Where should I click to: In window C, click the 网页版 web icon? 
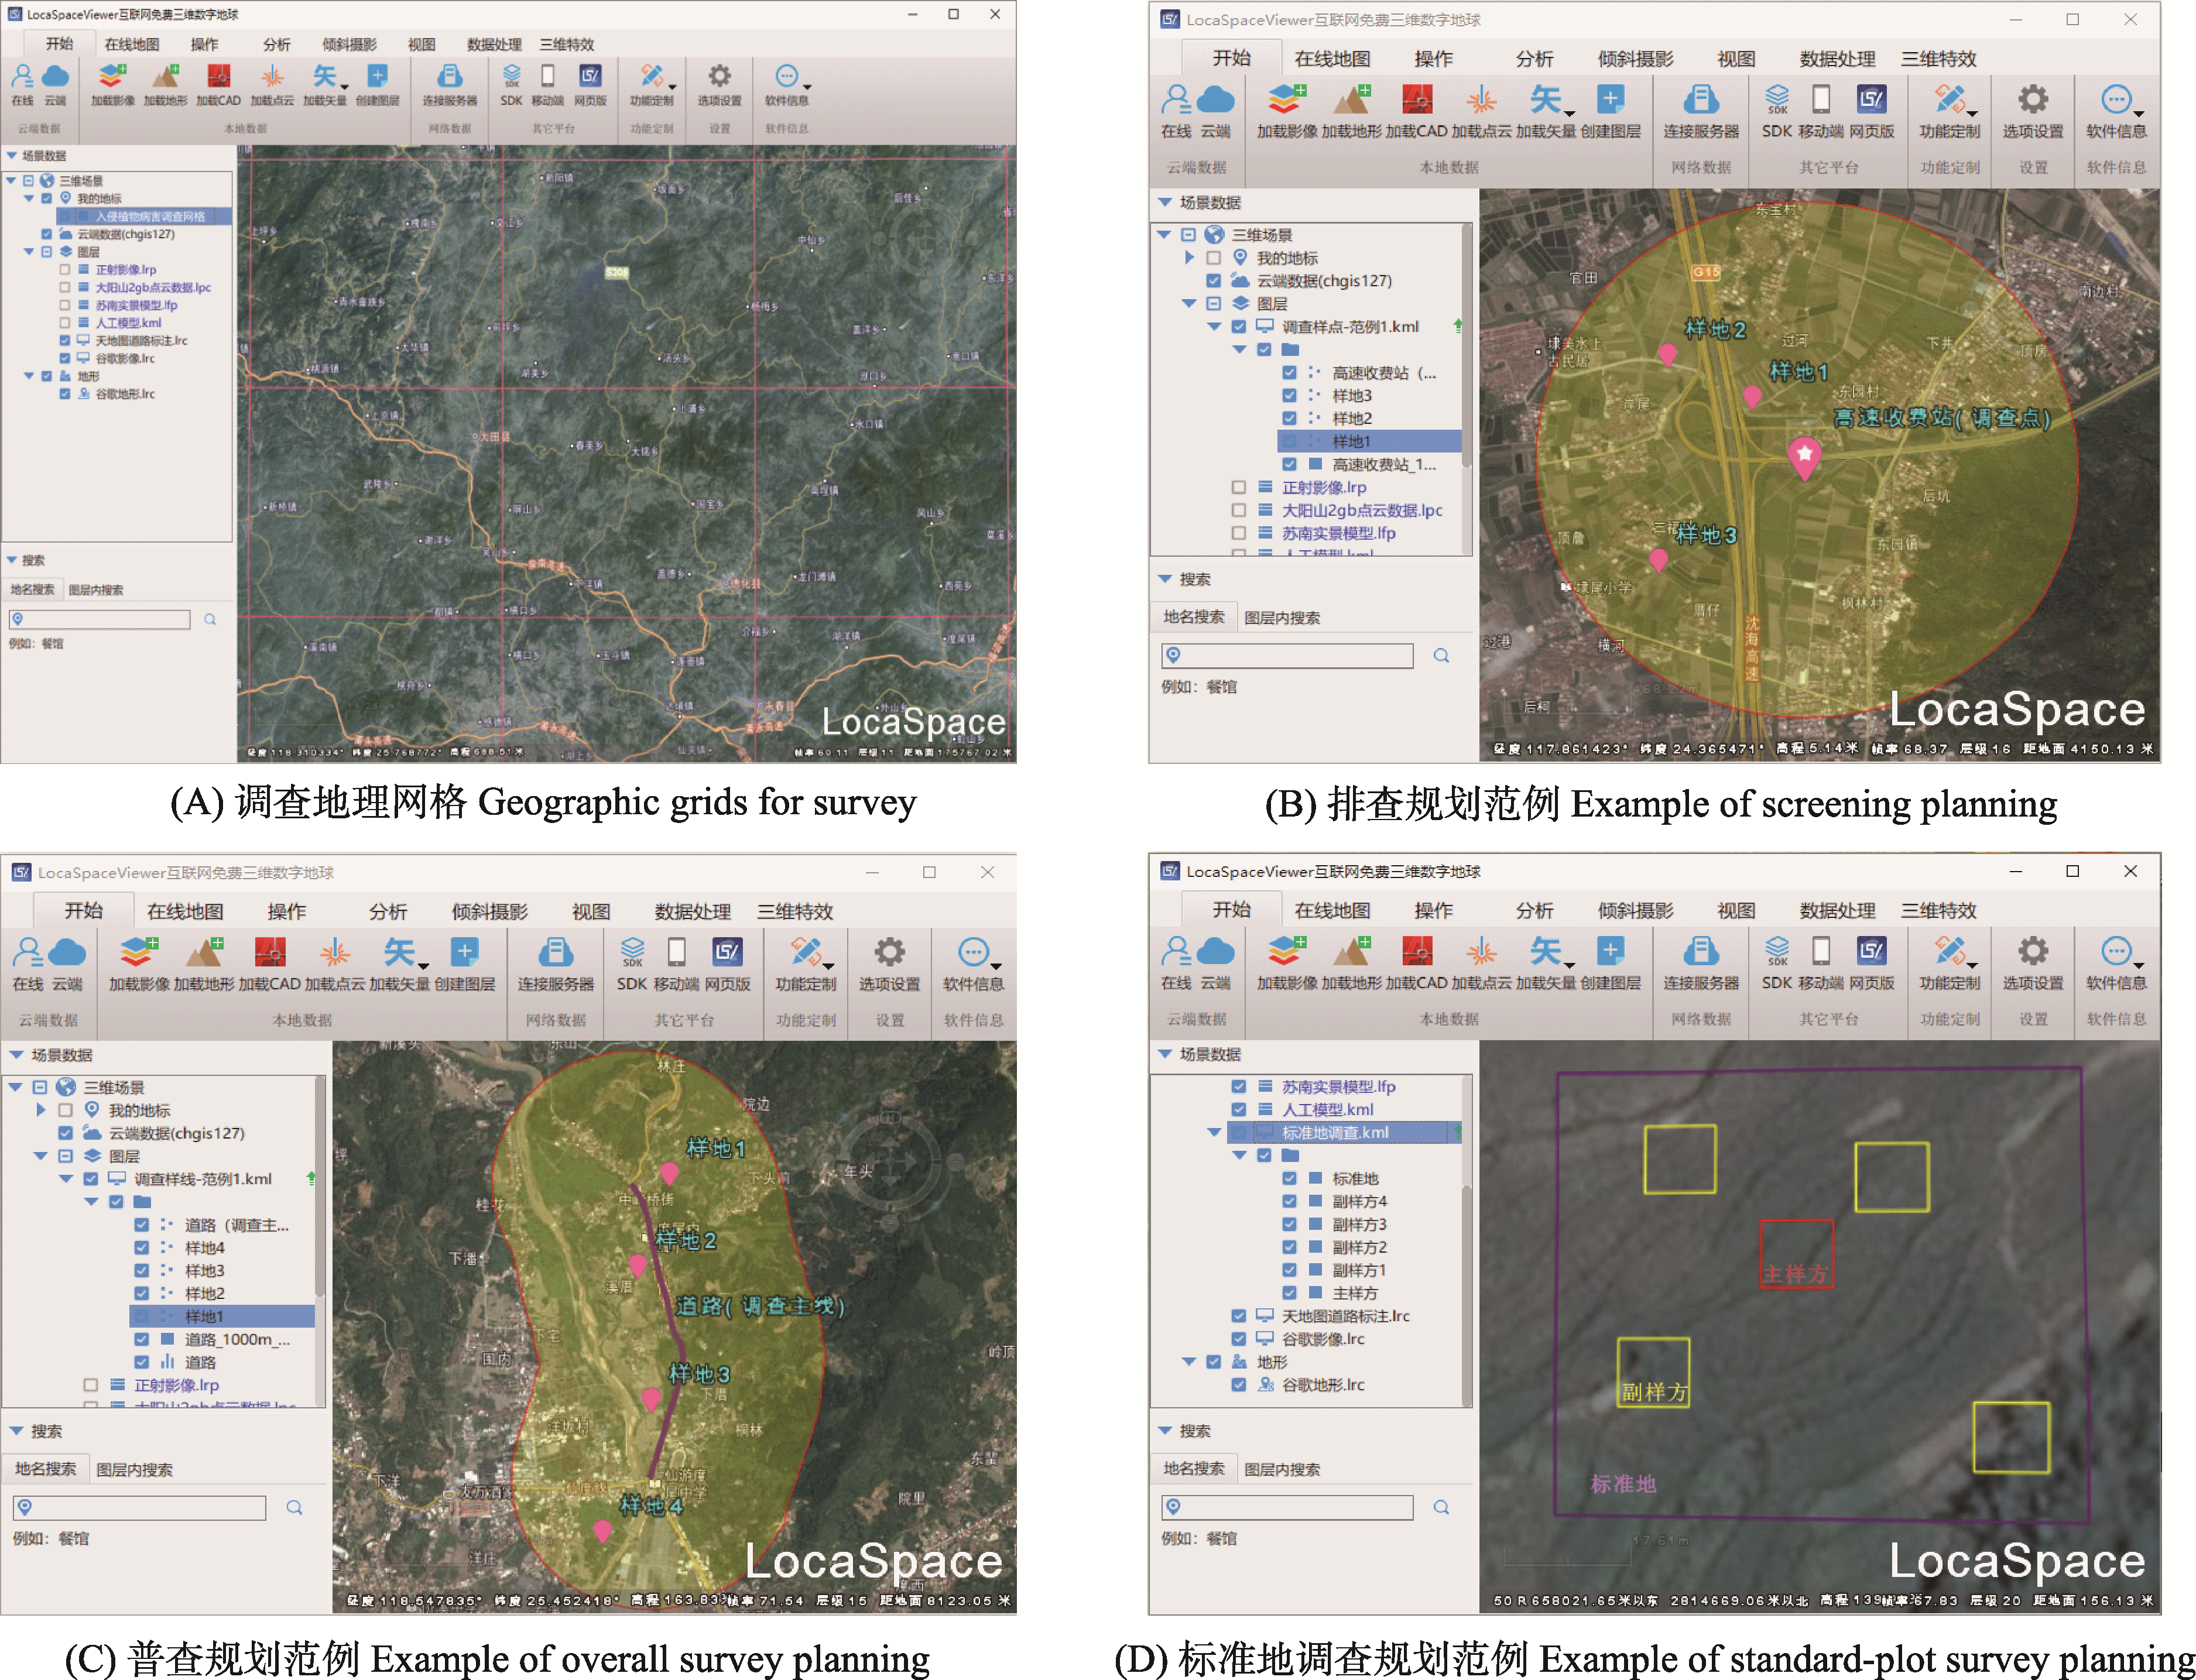pyautogui.click(x=727, y=952)
